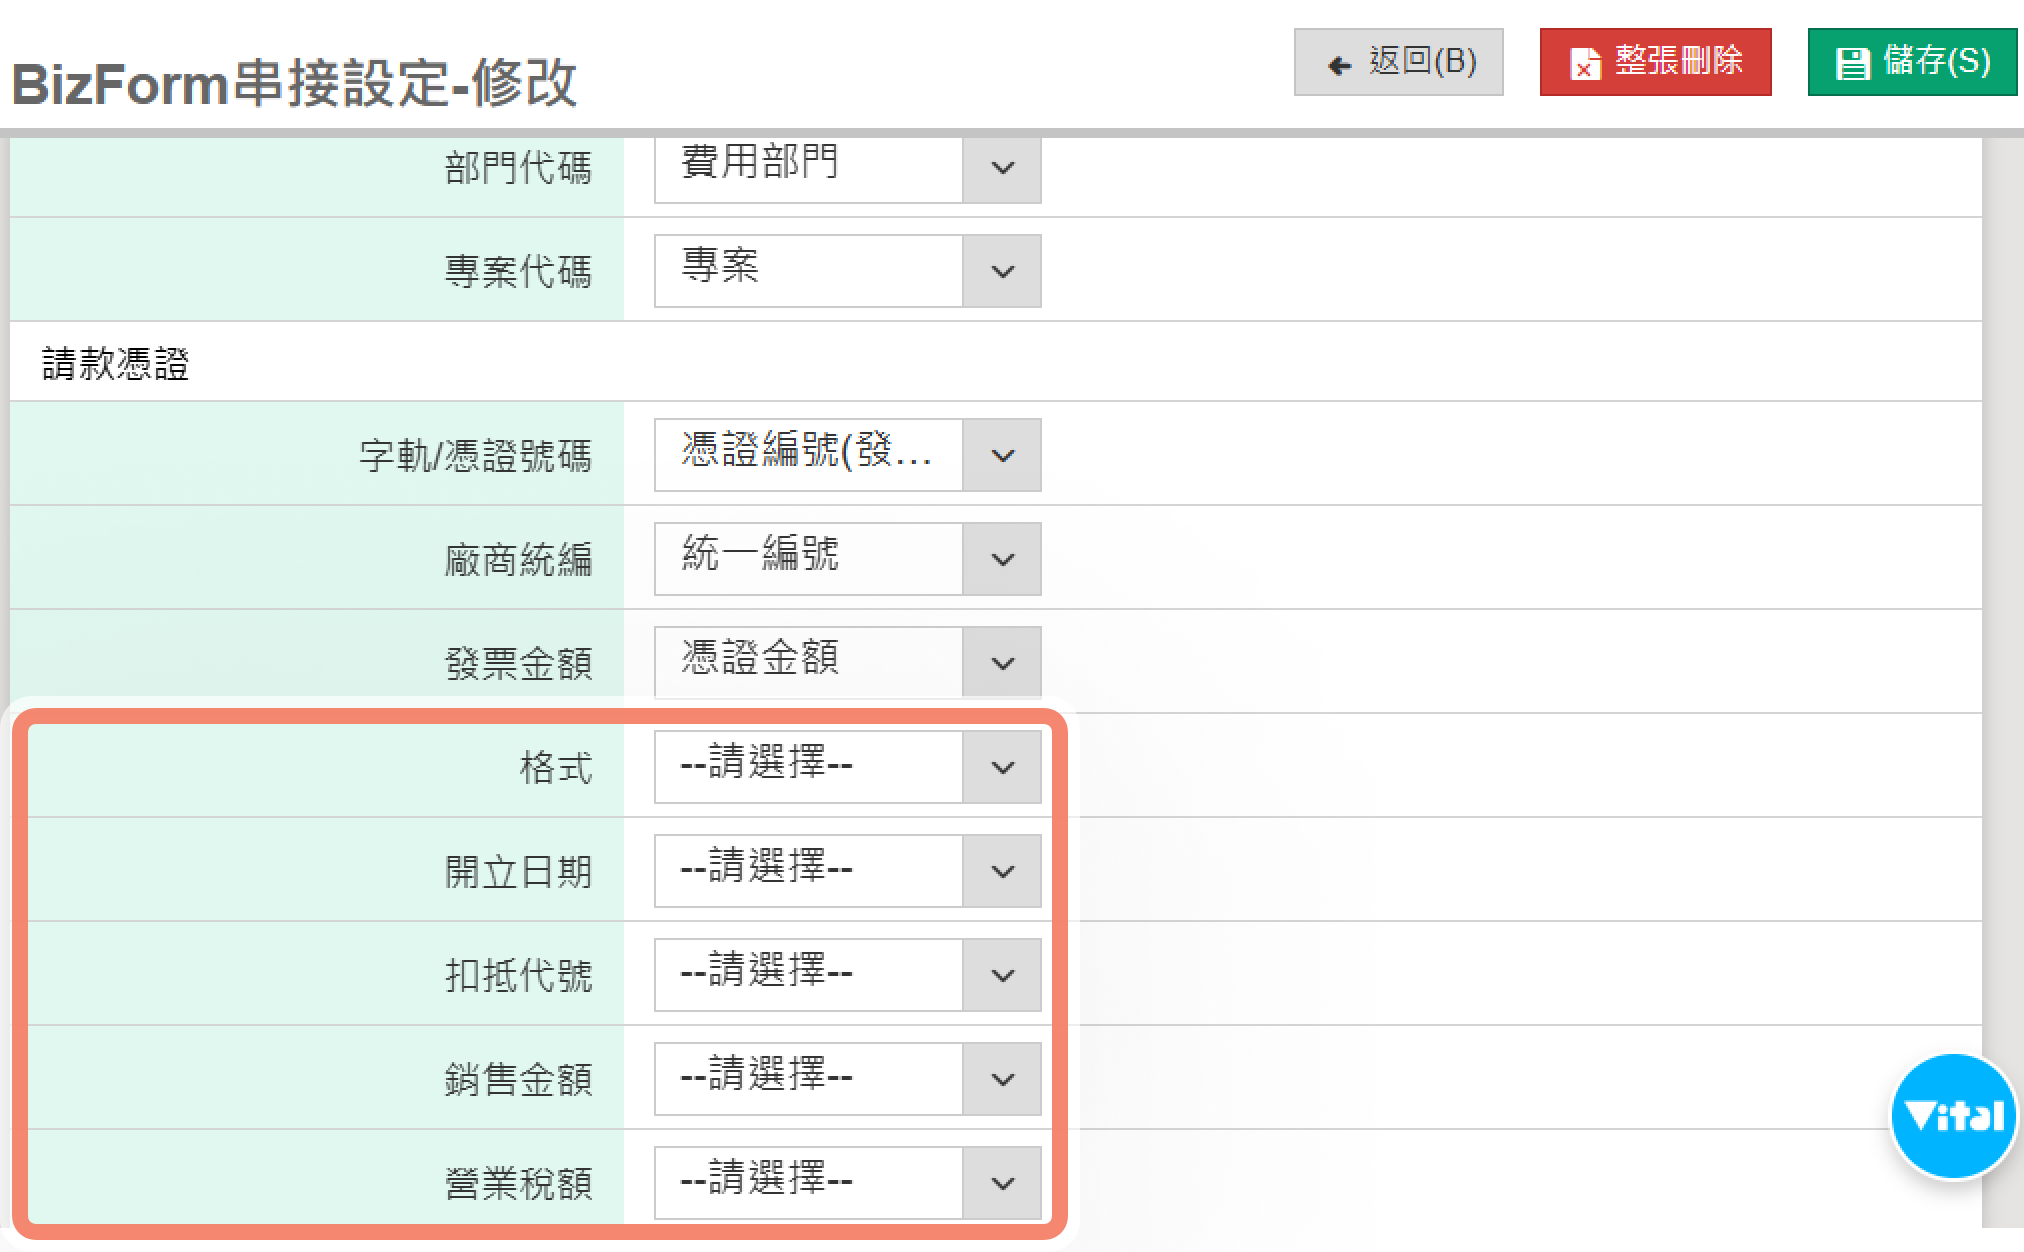
Task: Click the Vital chat bubble icon
Action: (x=1952, y=1116)
